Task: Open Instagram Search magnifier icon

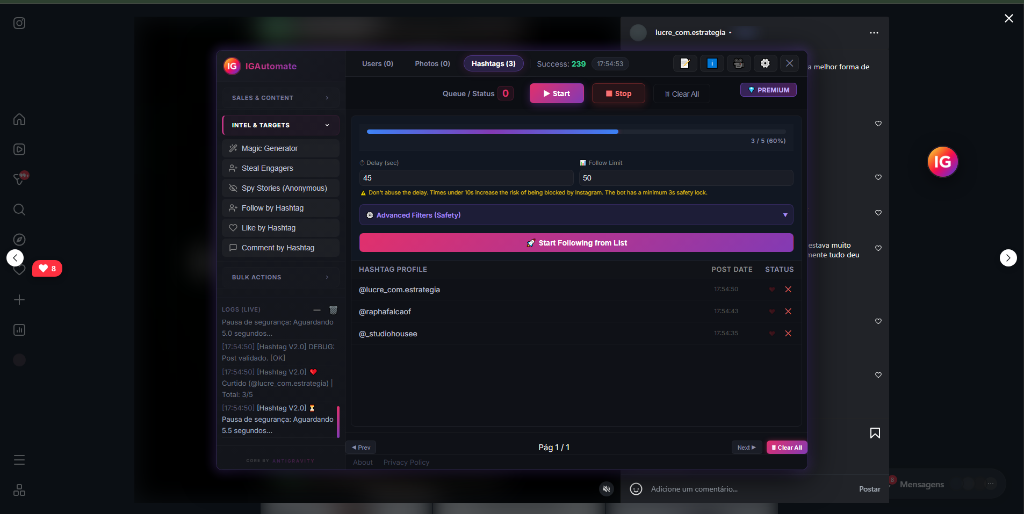Action: point(20,210)
